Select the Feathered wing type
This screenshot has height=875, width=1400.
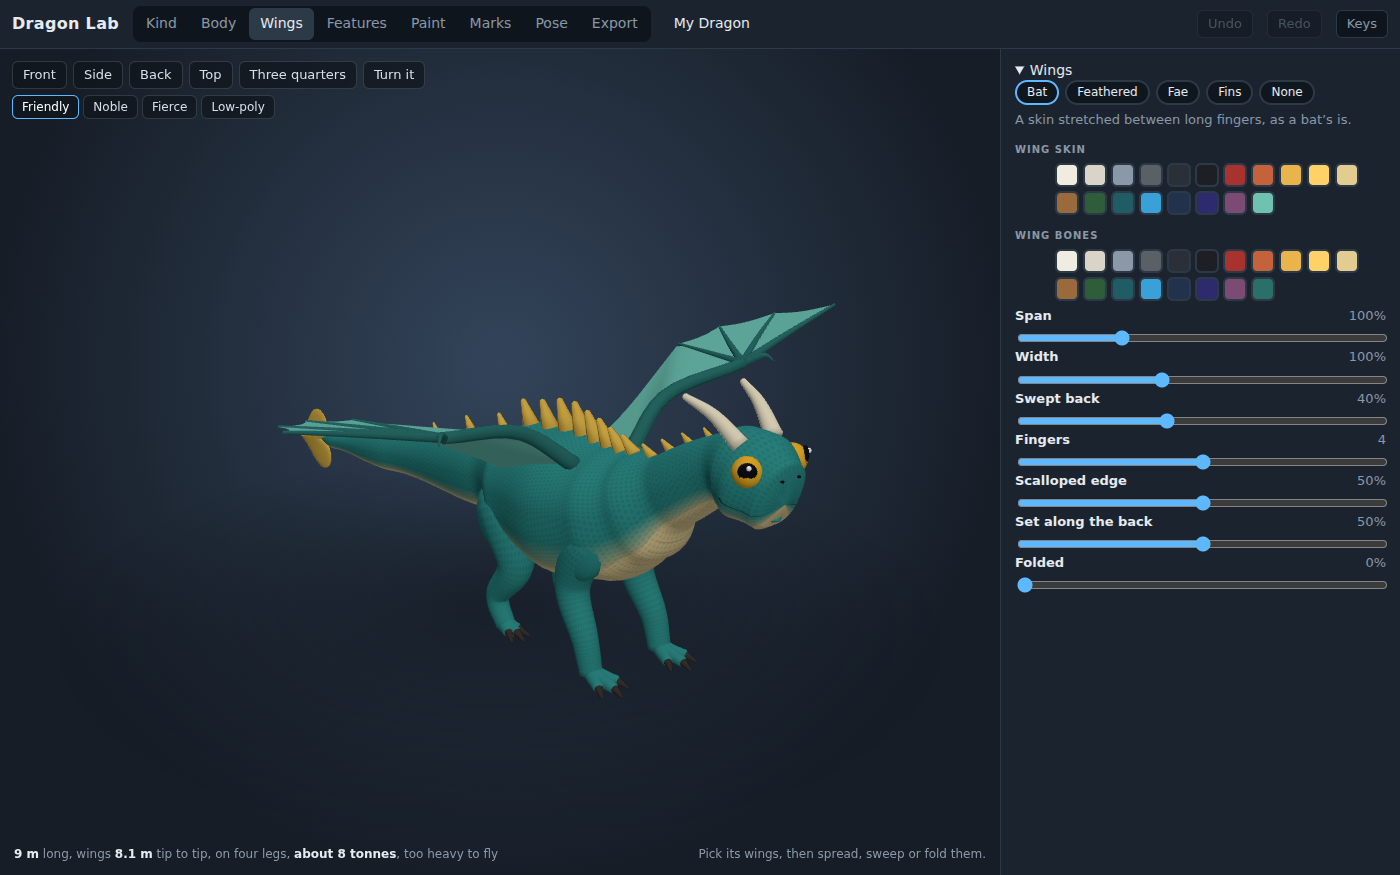tap(1107, 92)
